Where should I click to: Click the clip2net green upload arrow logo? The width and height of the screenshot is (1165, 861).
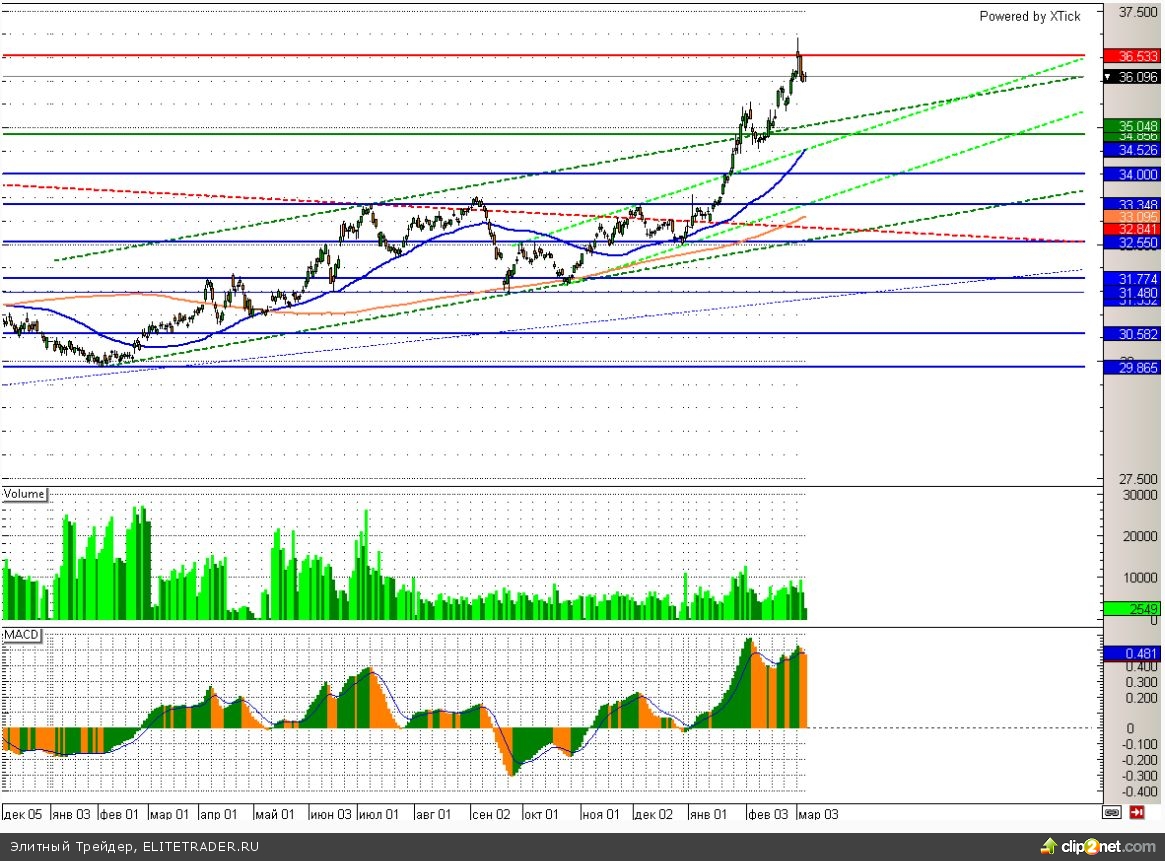tap(1050, 847)
